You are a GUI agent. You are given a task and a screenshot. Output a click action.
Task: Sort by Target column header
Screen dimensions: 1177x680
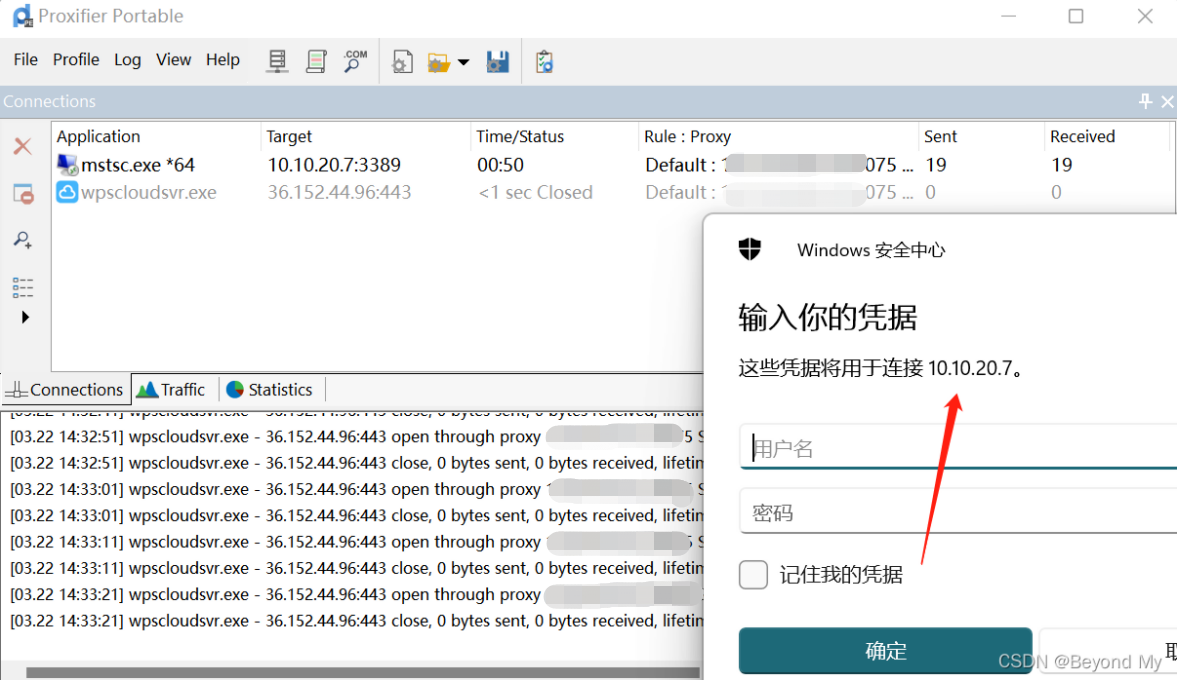[x=366, y=137]
